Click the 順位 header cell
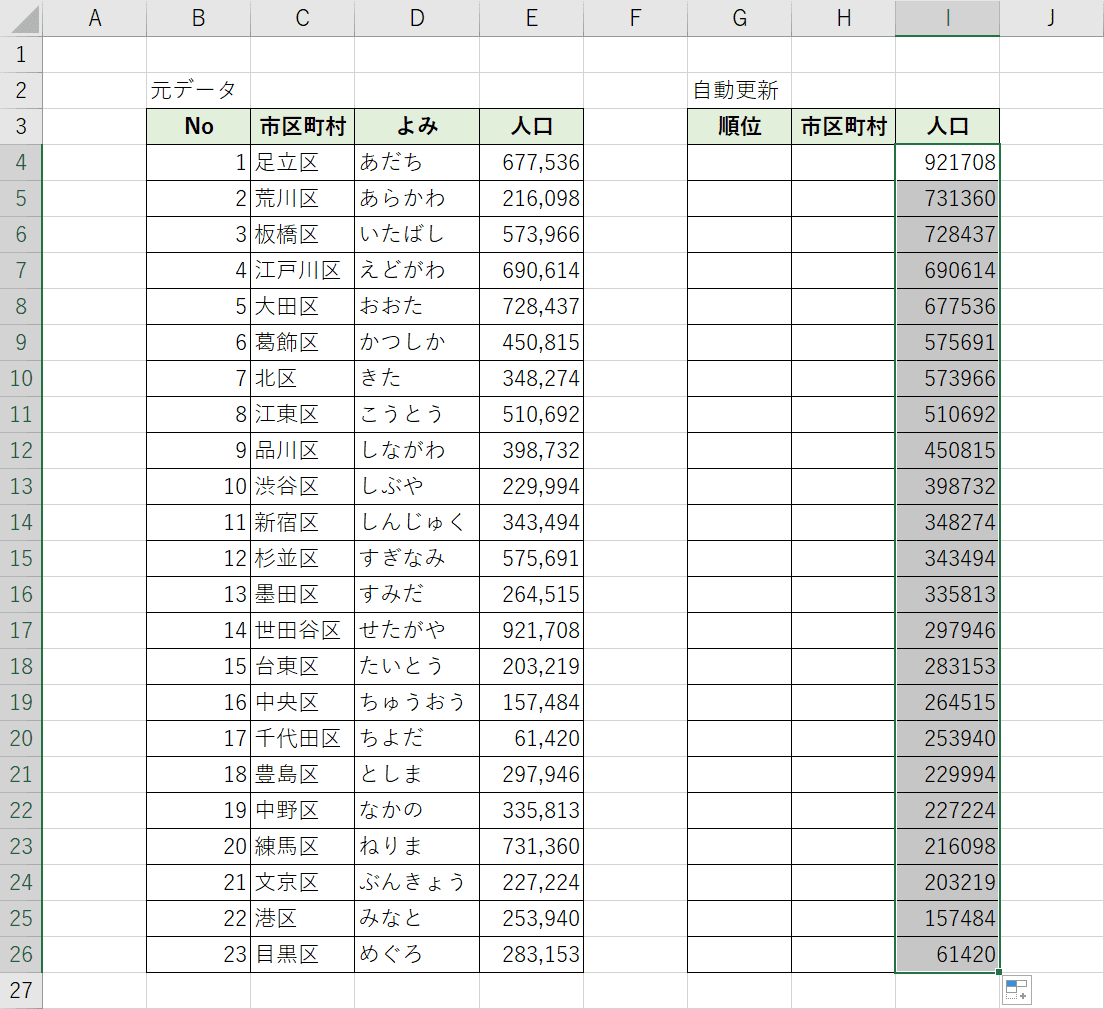 pos(739,126)
